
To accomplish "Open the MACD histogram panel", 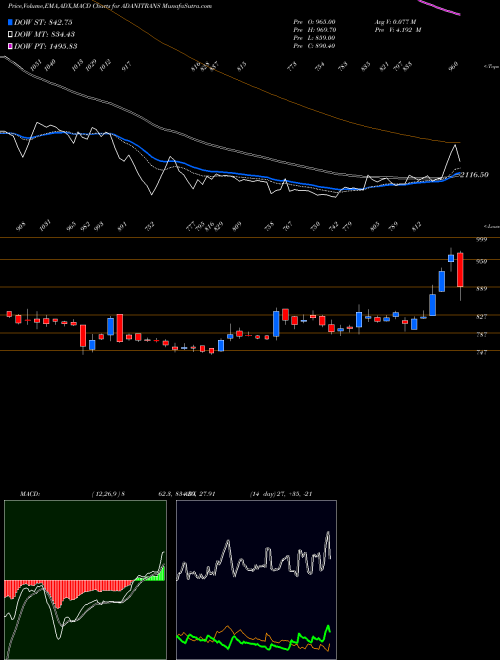I will [x=85, y=580].
